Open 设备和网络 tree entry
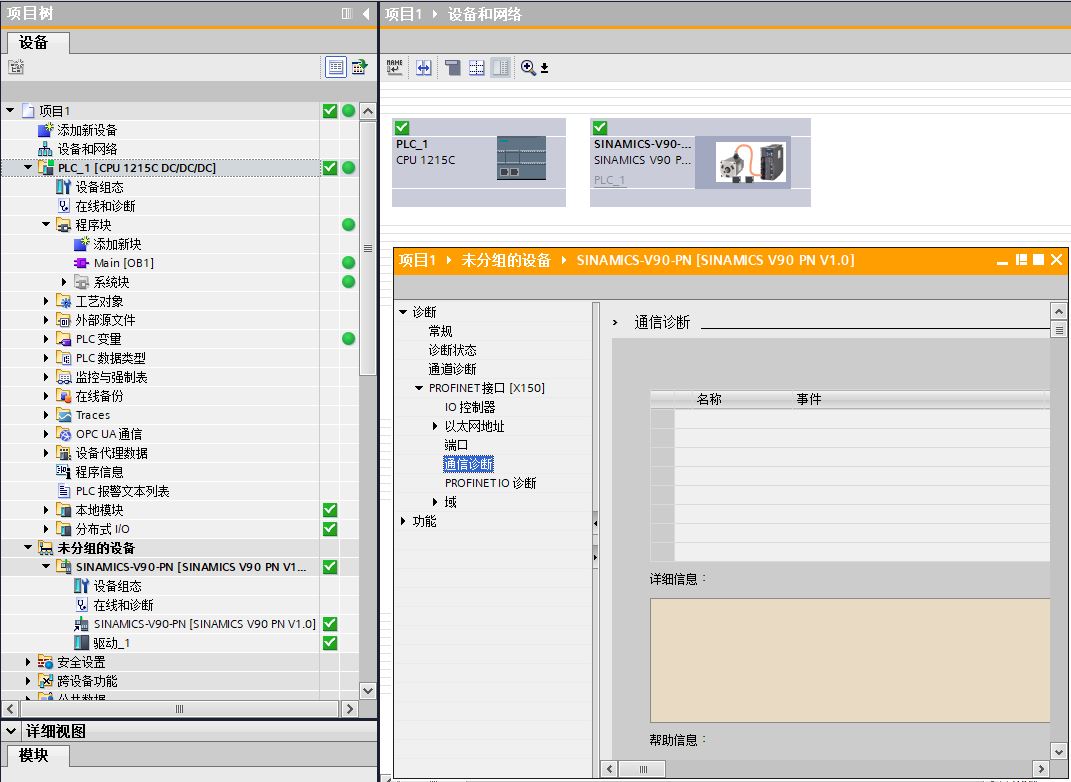This screenshot has height=782, width=1071. coord(87,149)
